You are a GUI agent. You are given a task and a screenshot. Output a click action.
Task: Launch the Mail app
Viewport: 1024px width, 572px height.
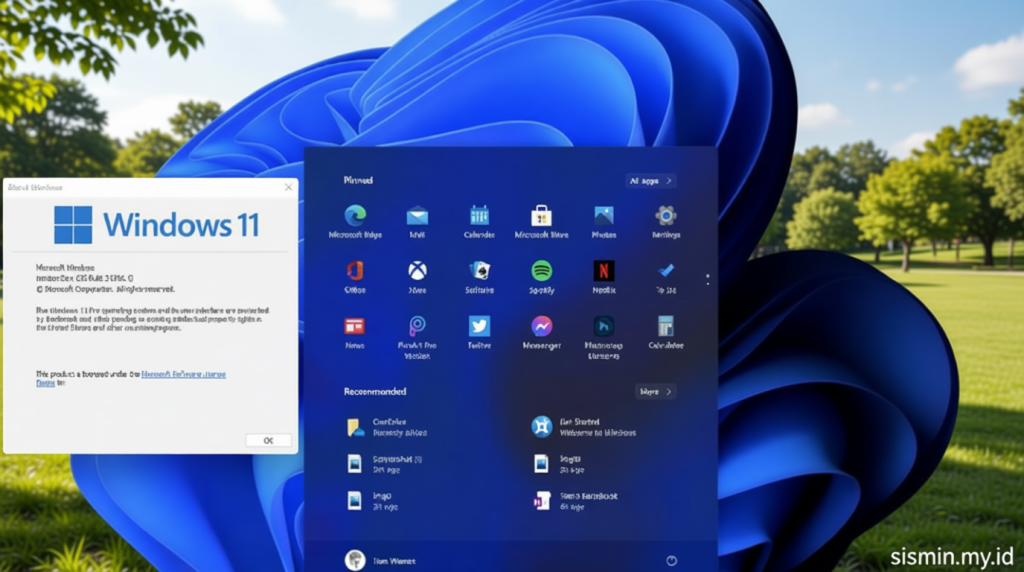pos(417,215)
